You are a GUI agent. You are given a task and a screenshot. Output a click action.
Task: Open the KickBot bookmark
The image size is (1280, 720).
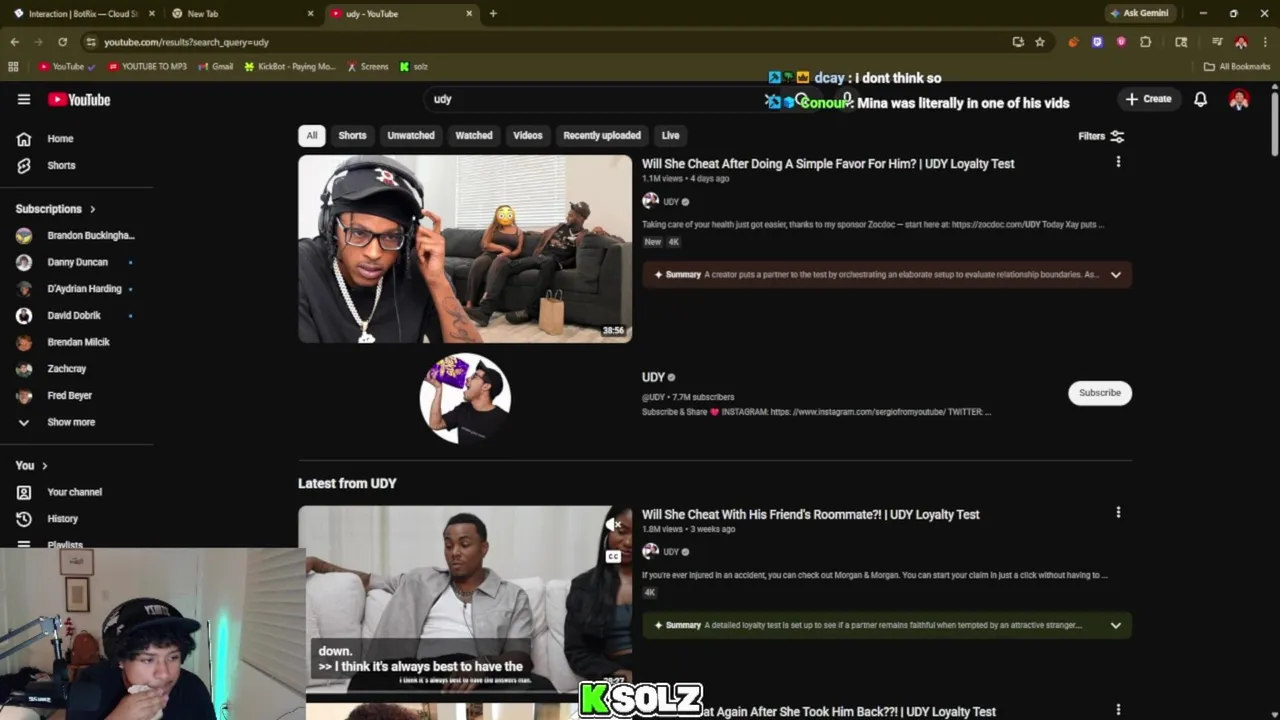pyautogui.click(x=290, y=67)
